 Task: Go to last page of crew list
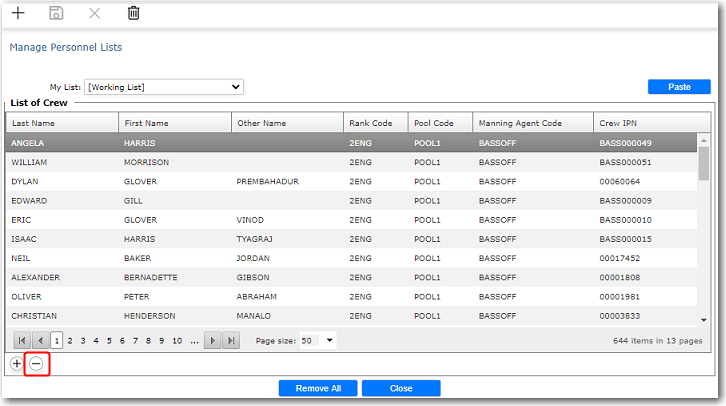(231, 341)
